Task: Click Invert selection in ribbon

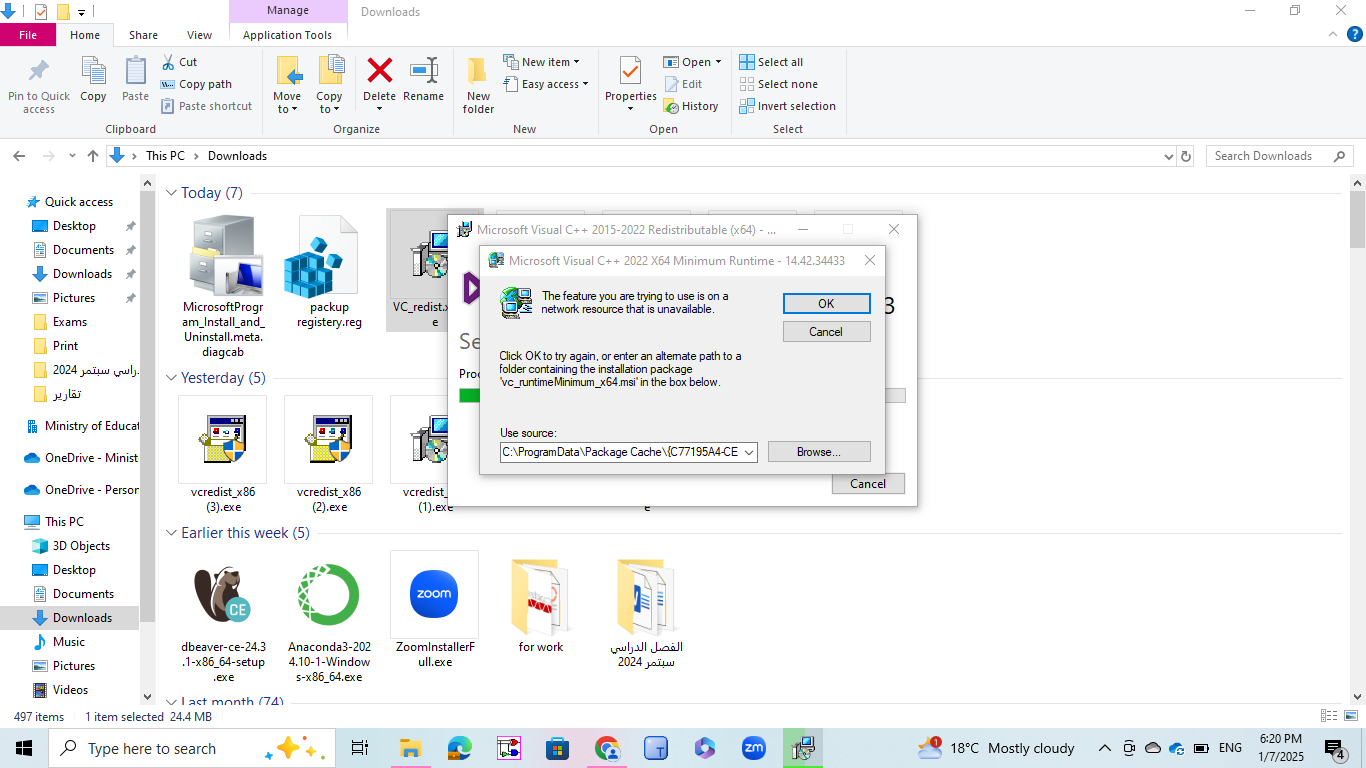Action: (x=787, y=106)
